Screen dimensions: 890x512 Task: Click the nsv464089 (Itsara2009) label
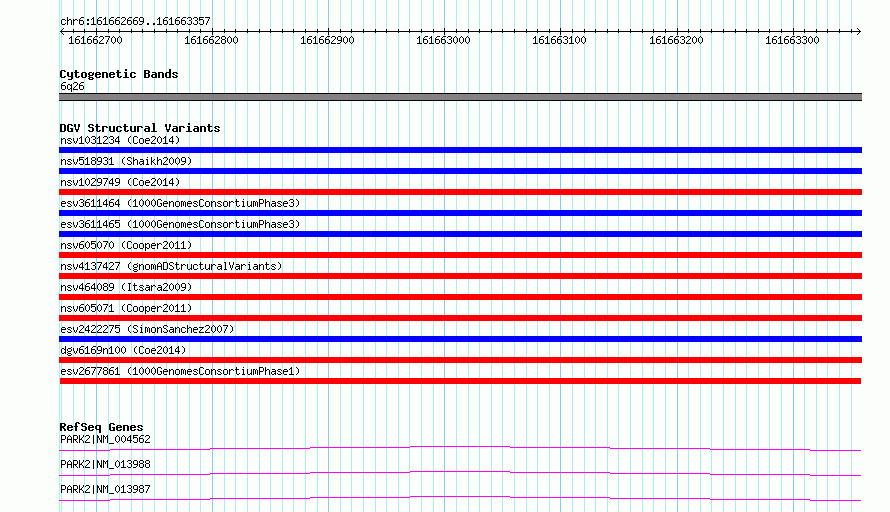click(x=126, y=287)
